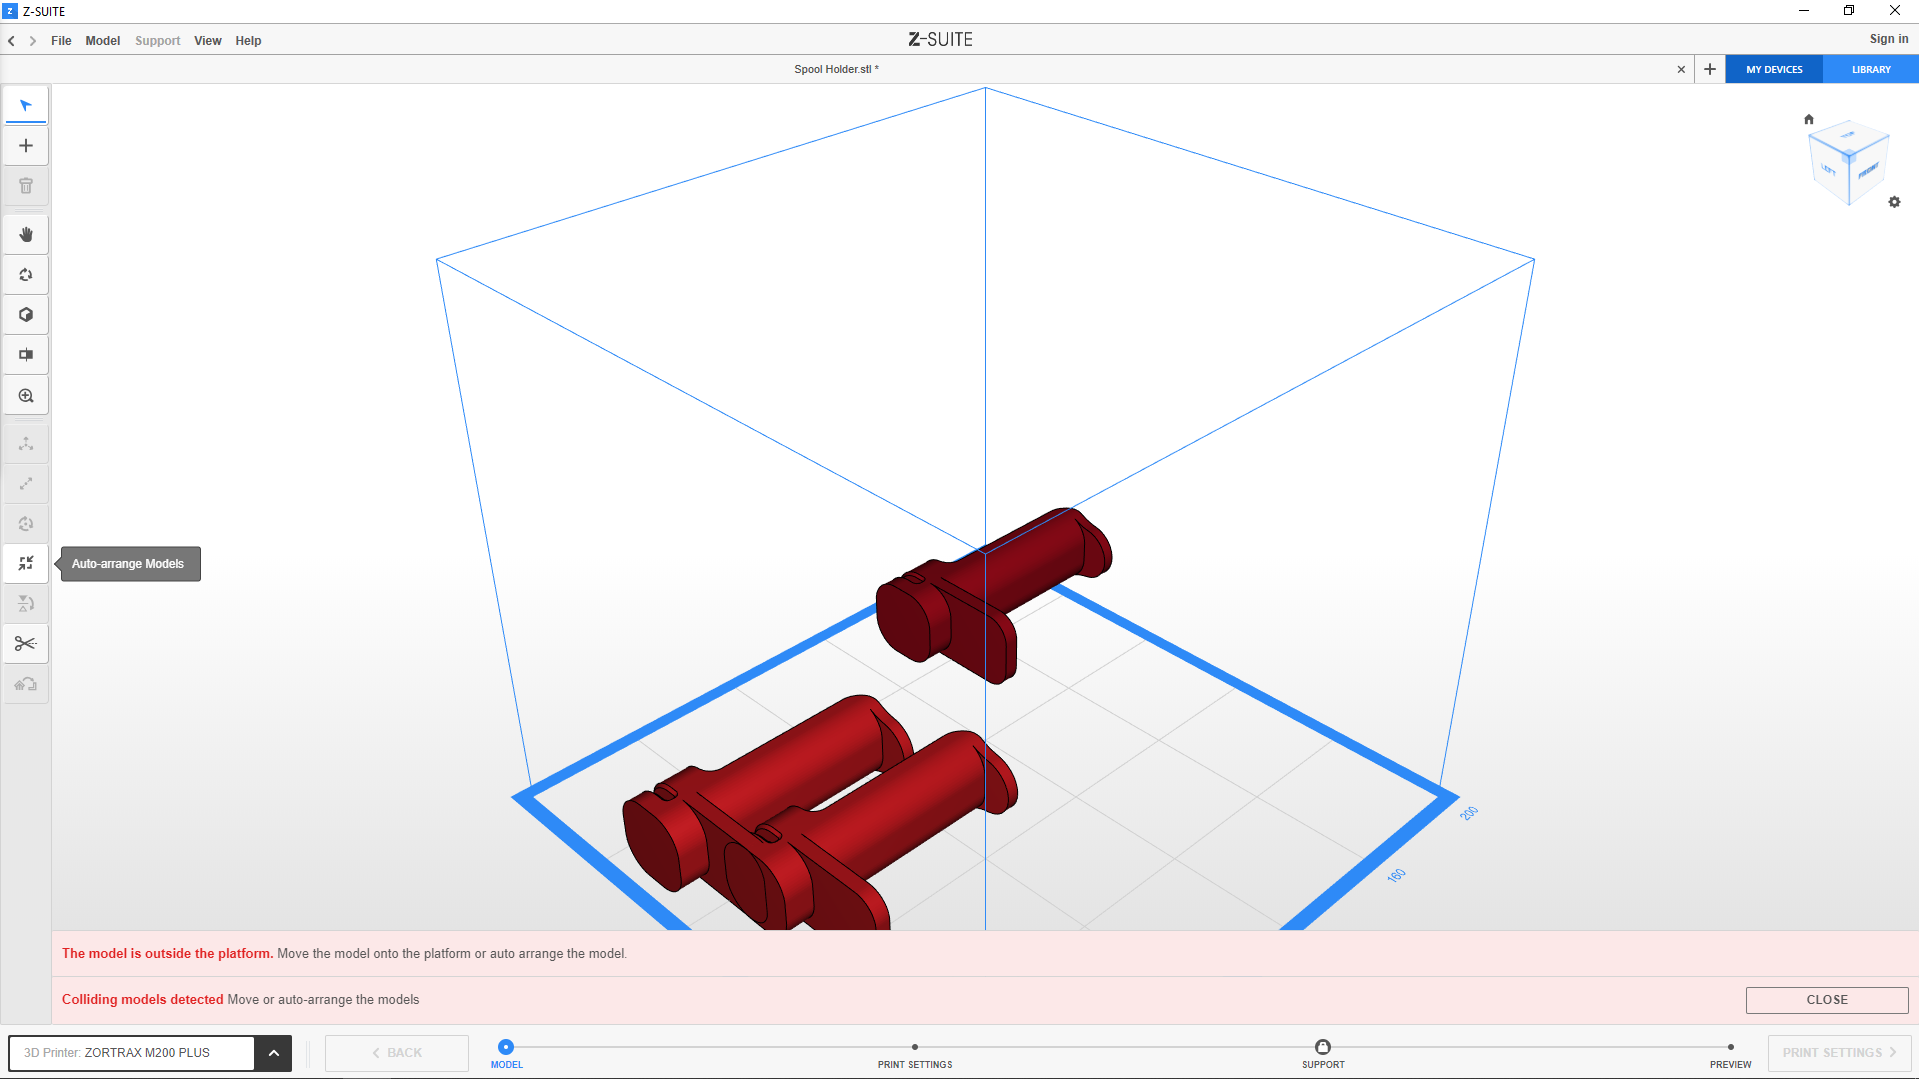
Task: Open the Model menu
Action: (102, 41)
